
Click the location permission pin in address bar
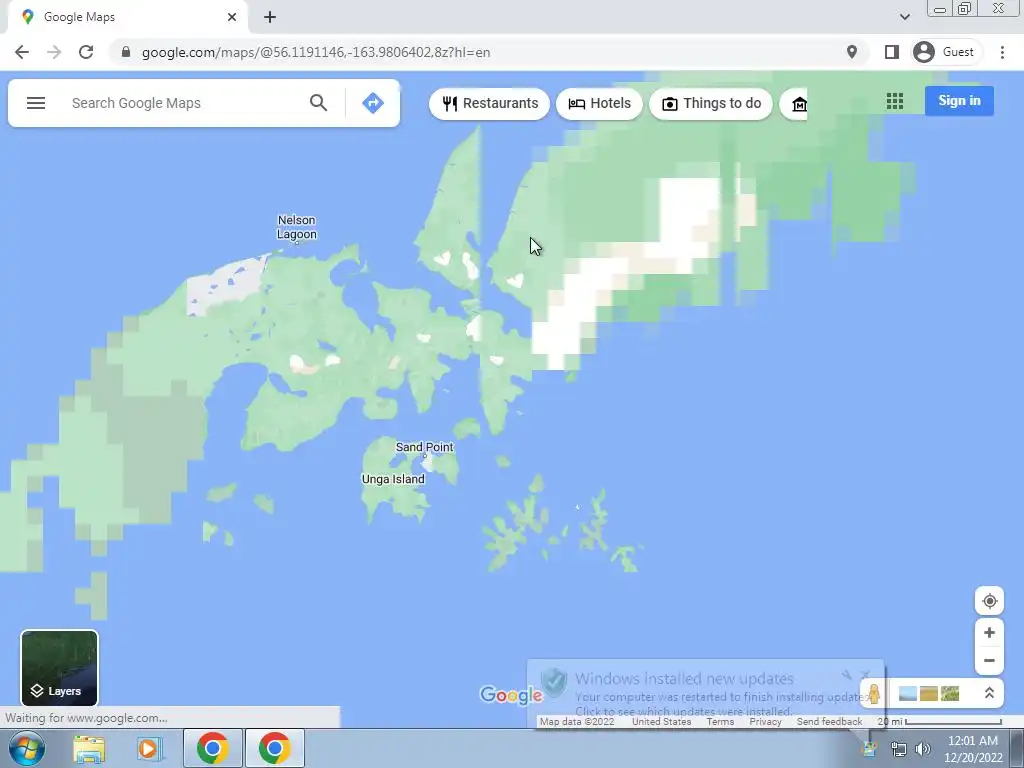click(852, 52)
